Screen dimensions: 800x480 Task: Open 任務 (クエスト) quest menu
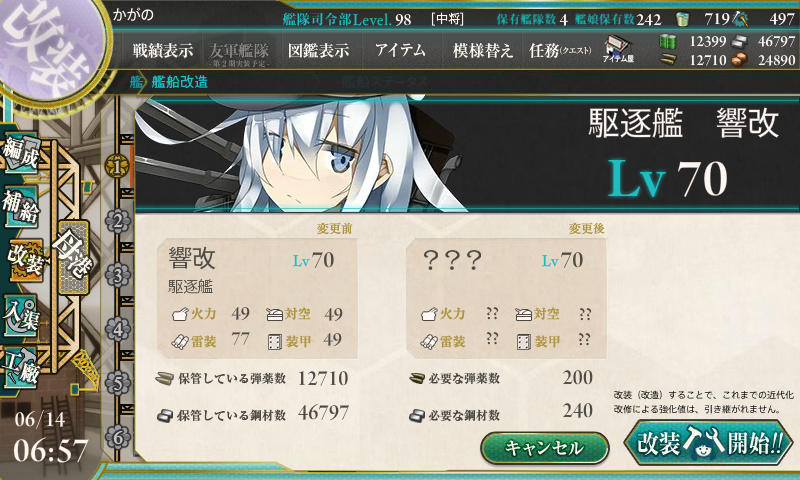coord(560,50)
